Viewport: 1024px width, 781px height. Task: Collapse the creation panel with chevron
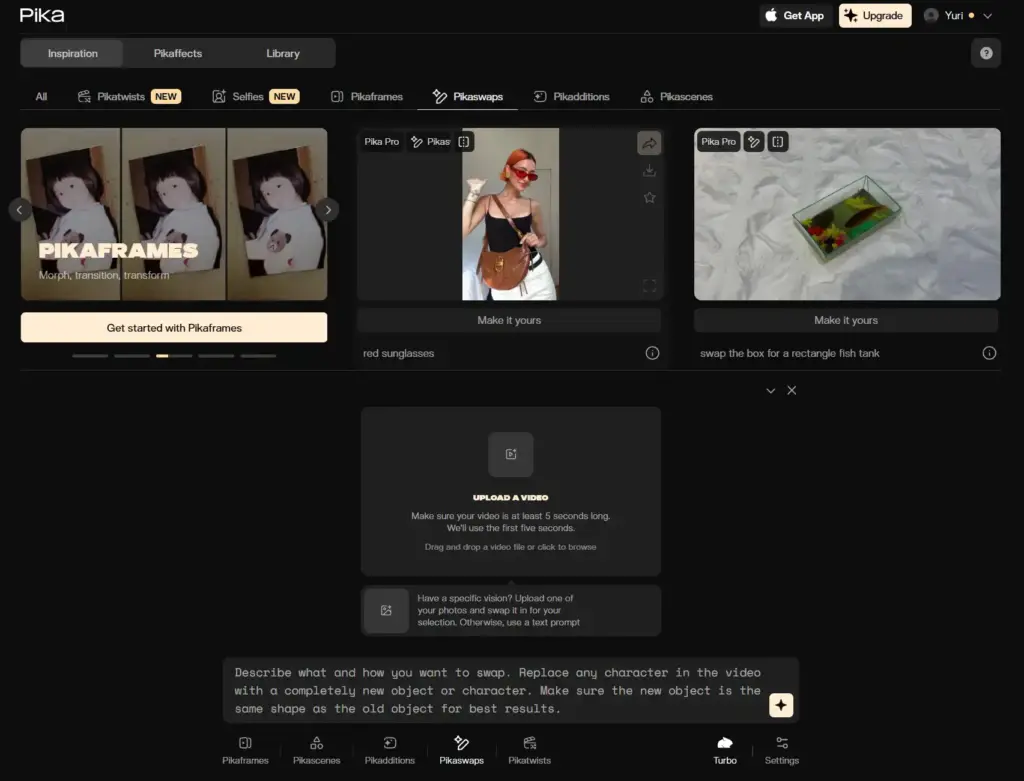[x=771, y=390]
